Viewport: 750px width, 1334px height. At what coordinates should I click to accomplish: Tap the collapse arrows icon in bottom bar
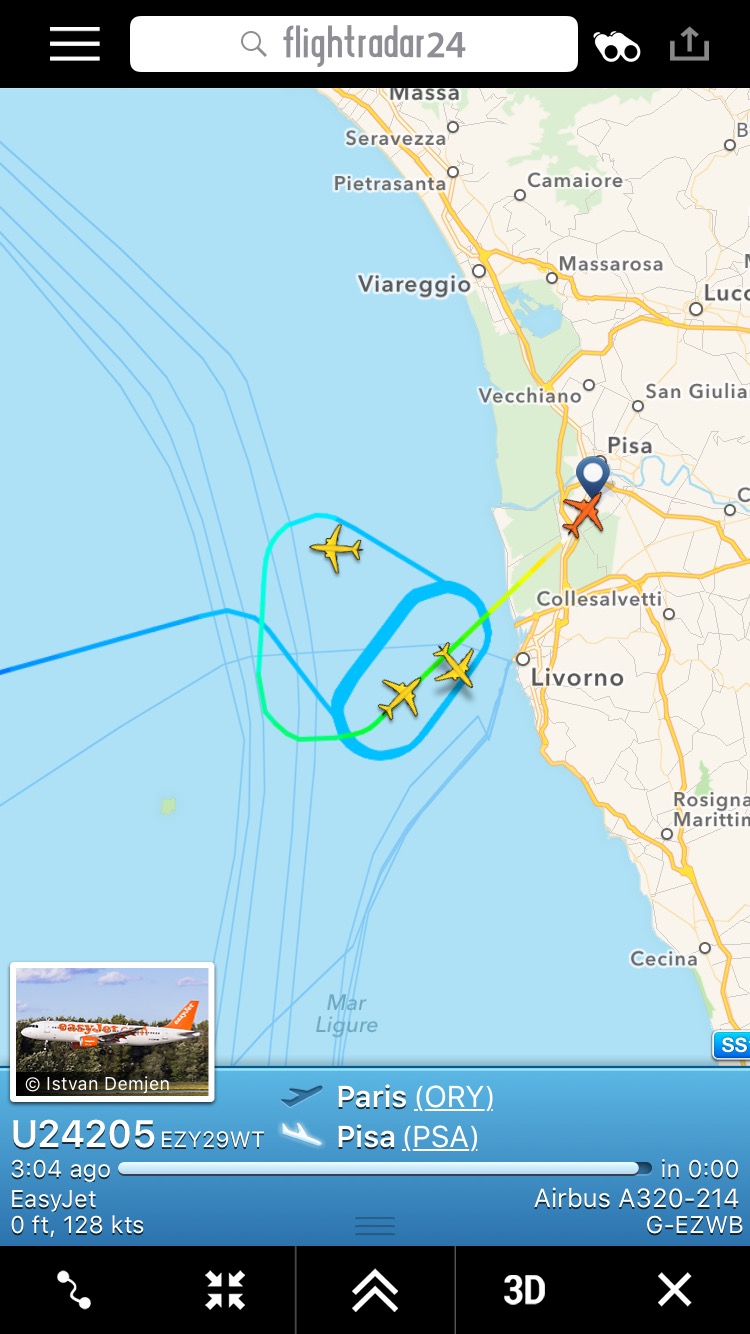pos(225,1290)
